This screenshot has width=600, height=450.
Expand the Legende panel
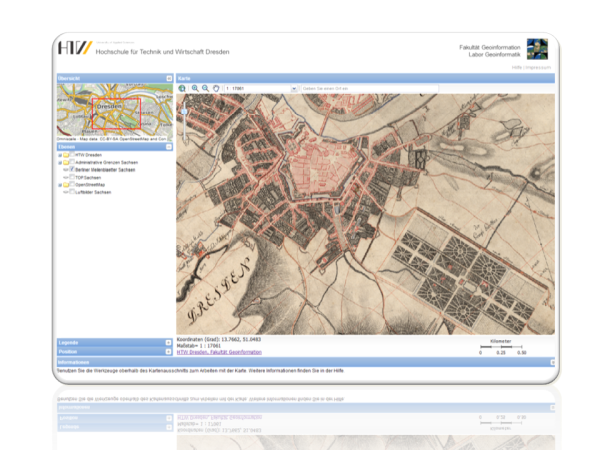click(x=168, y=342)
